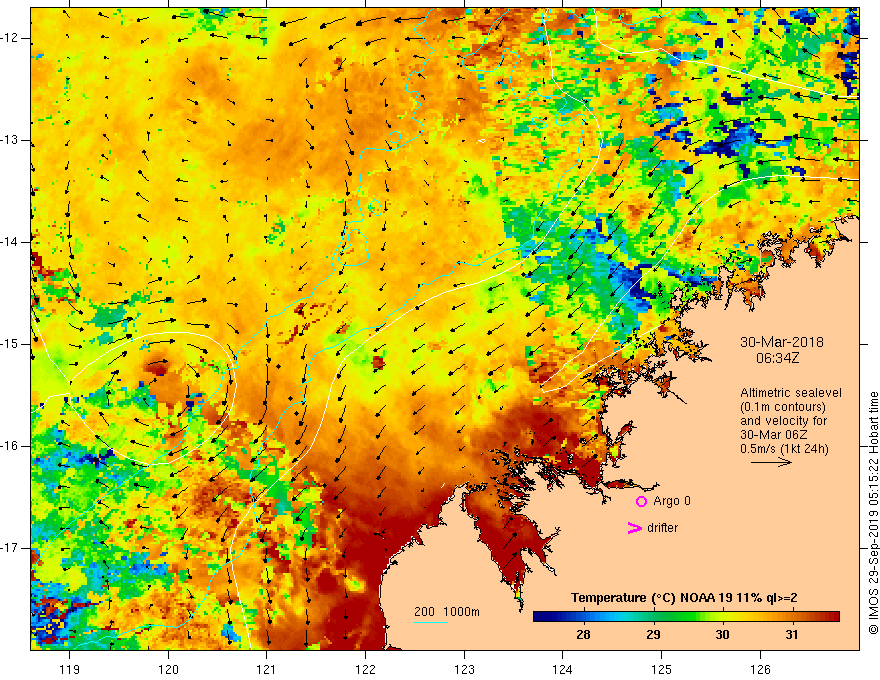Click the longitude label 126
The image size is (880, 680).
(x=760, y=669)
